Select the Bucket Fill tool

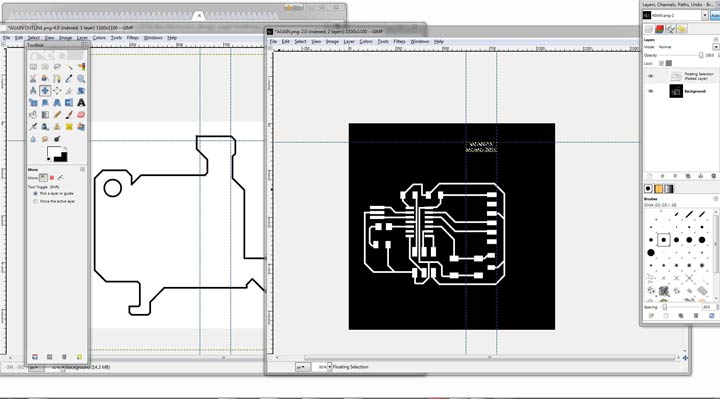[33, 115]
